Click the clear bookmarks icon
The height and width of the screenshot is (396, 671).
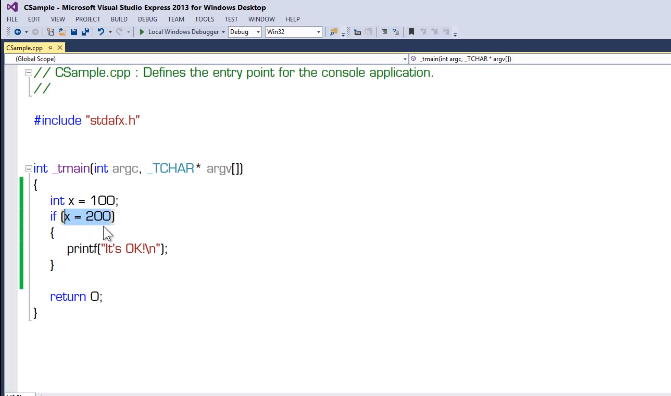coord(445,32)
